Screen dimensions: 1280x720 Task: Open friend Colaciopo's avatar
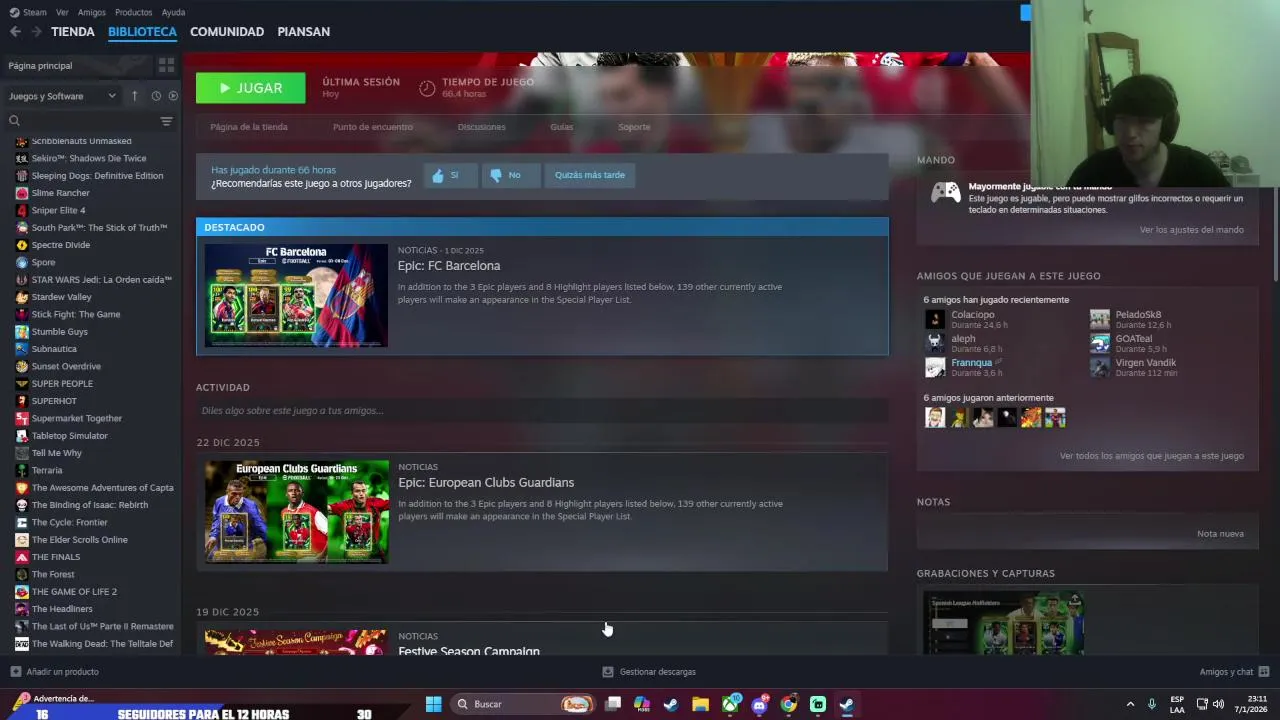pyautogui.click(x=935, y=319)
